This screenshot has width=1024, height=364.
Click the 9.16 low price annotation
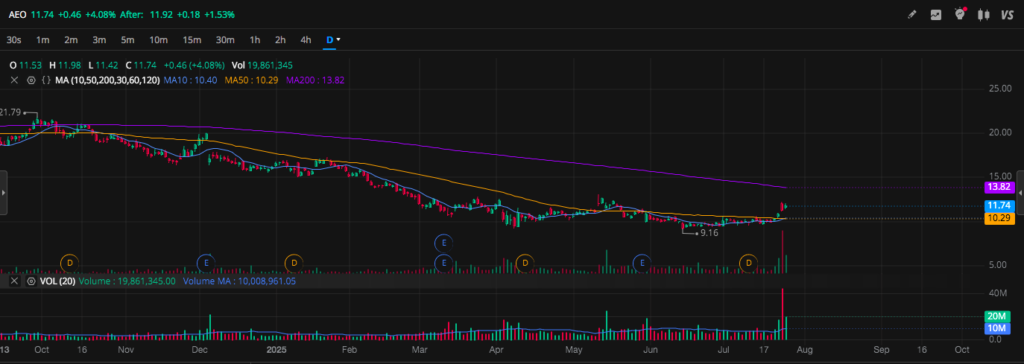pyautogui.click(x=709, y=233)
